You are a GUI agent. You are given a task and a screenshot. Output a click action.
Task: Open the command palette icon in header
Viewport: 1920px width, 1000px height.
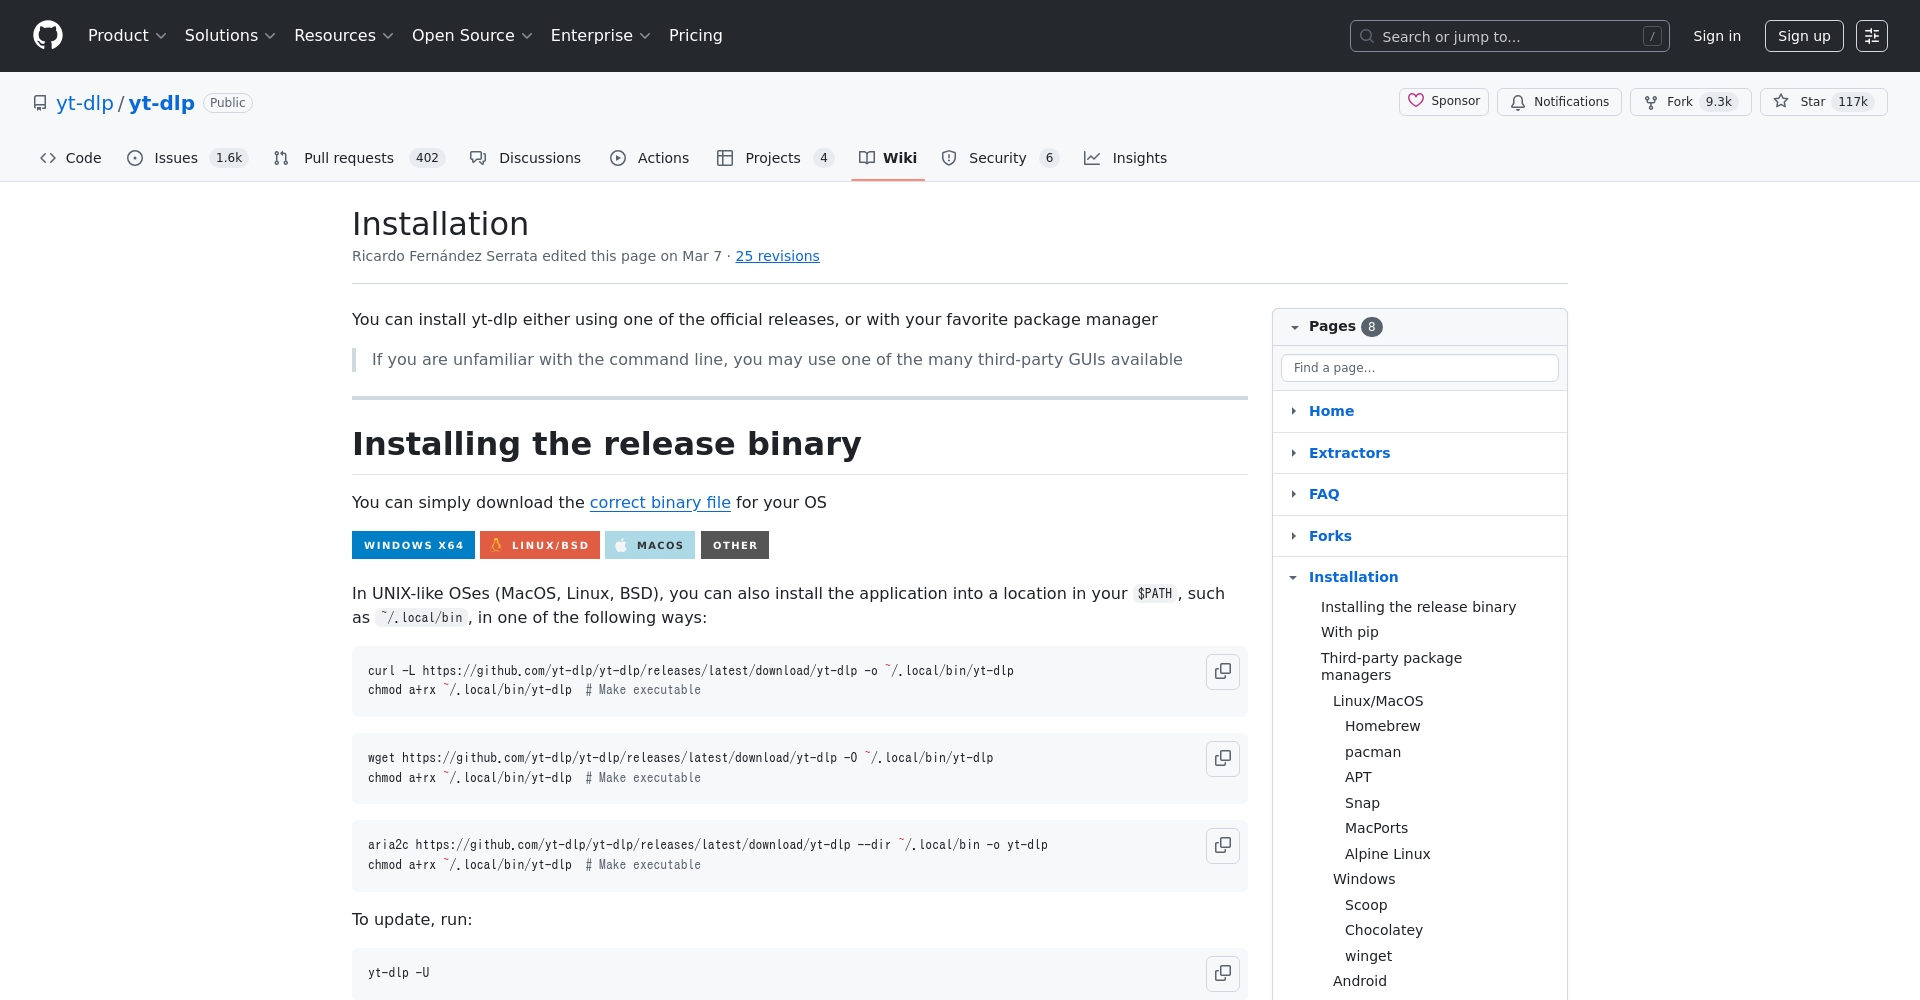1872,36
